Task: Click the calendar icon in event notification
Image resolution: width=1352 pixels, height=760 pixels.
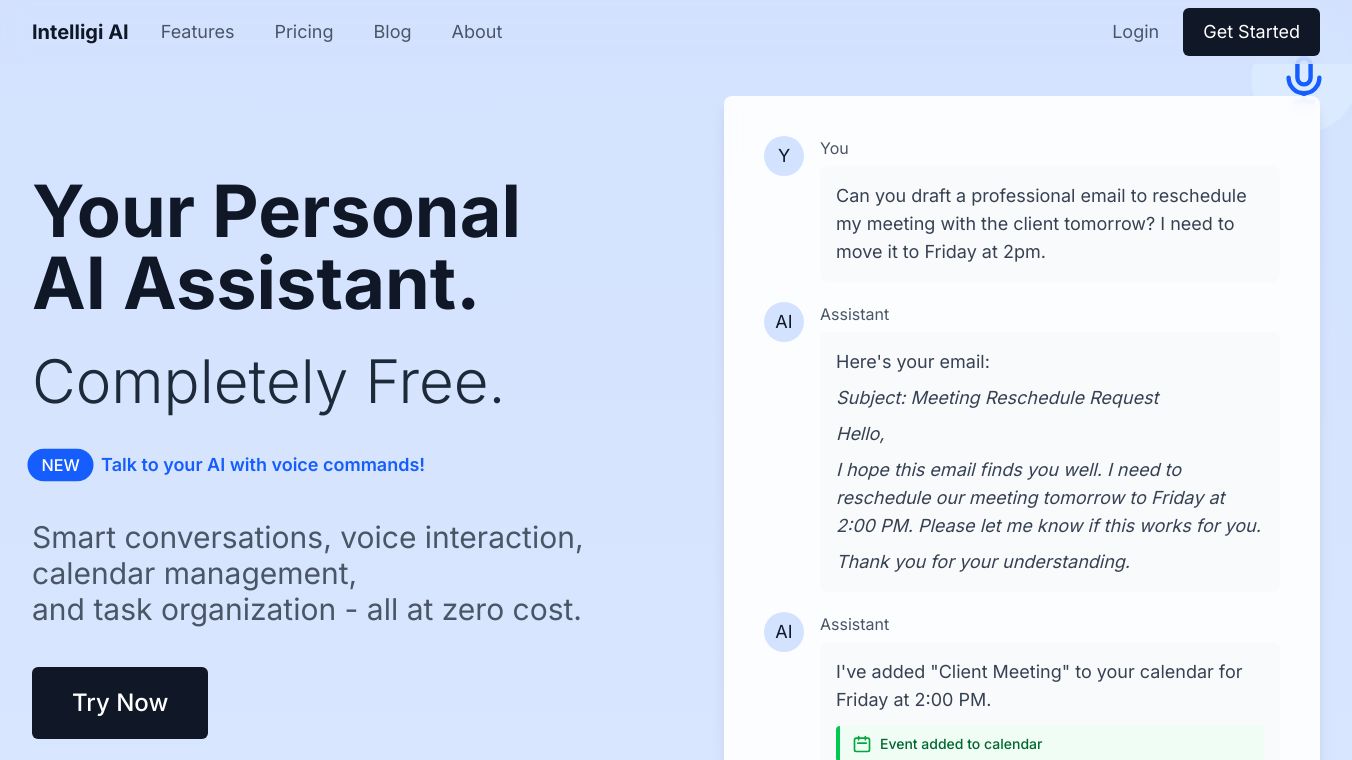Action: pos(862,744)
